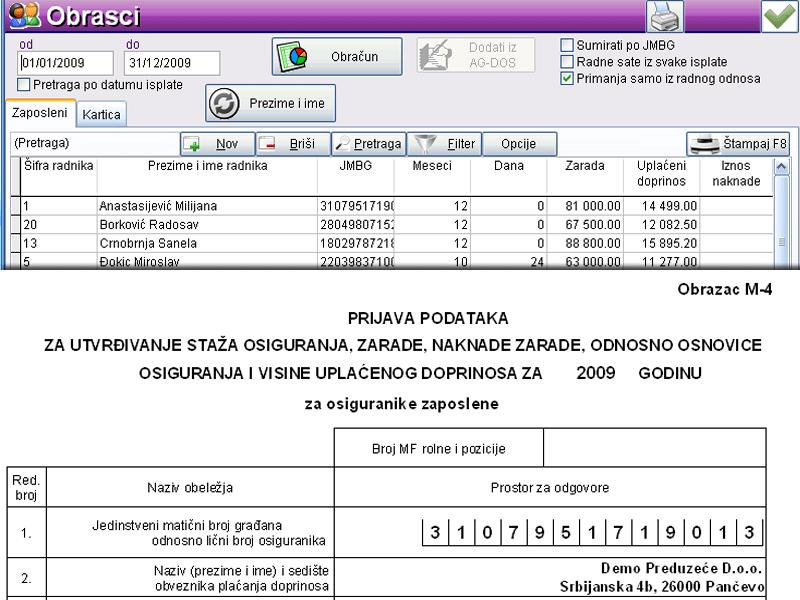Click the 'do' end date field

pyautogui.click(x=171, y=62)
